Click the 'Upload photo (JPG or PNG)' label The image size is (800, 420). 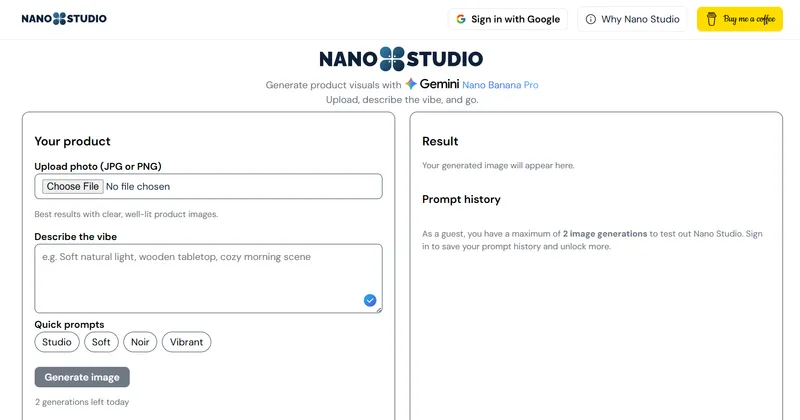pos(98,166)
